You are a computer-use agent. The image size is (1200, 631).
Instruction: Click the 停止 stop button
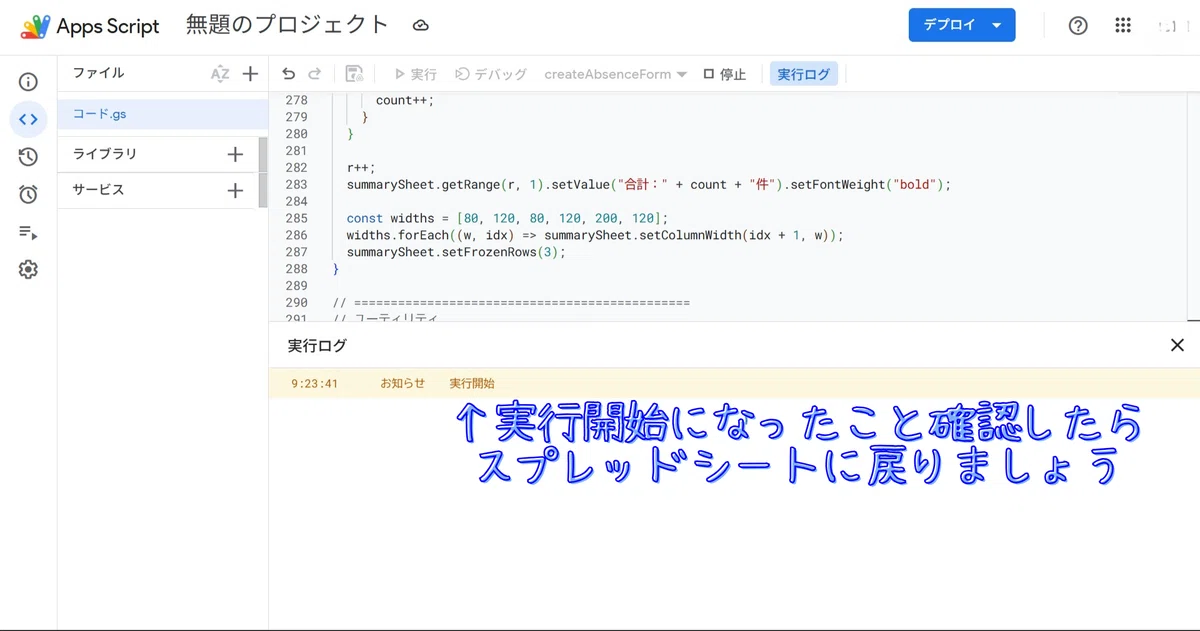click(x=725, y=74)
